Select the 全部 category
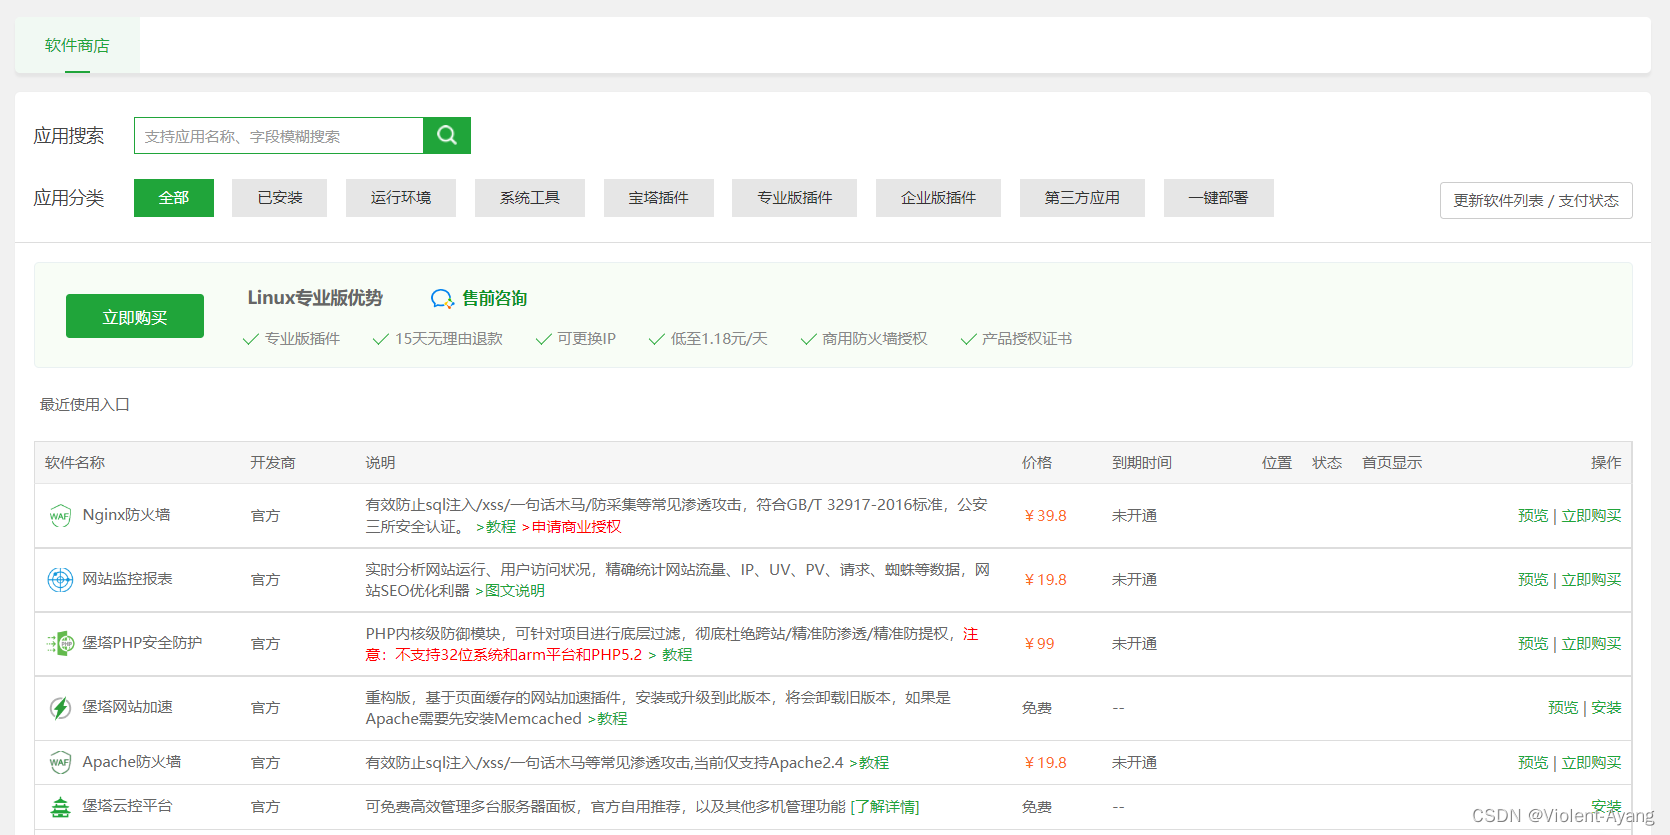 [174, 198]
